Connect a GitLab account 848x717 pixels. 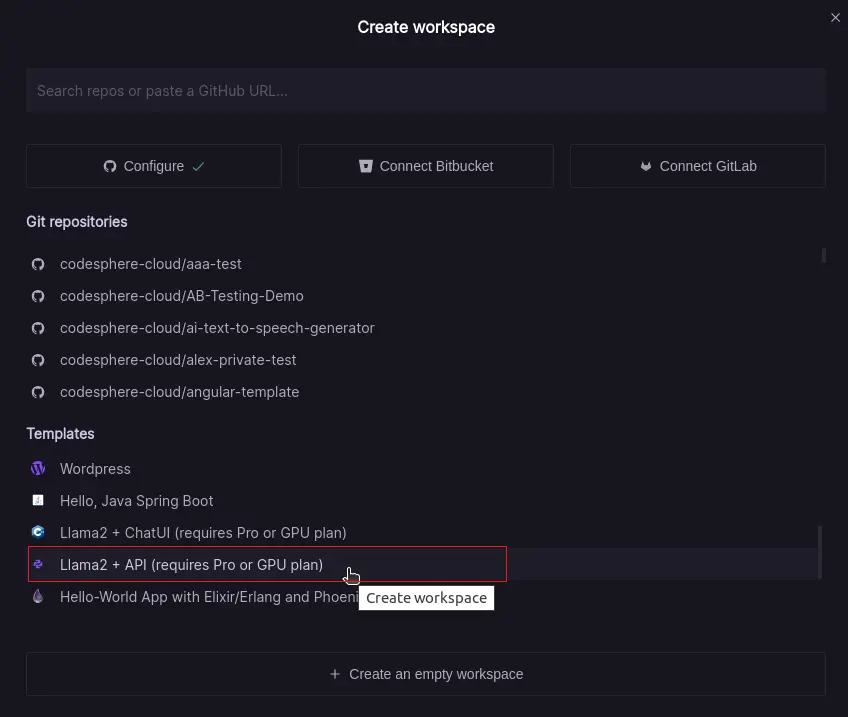(697, 166)
